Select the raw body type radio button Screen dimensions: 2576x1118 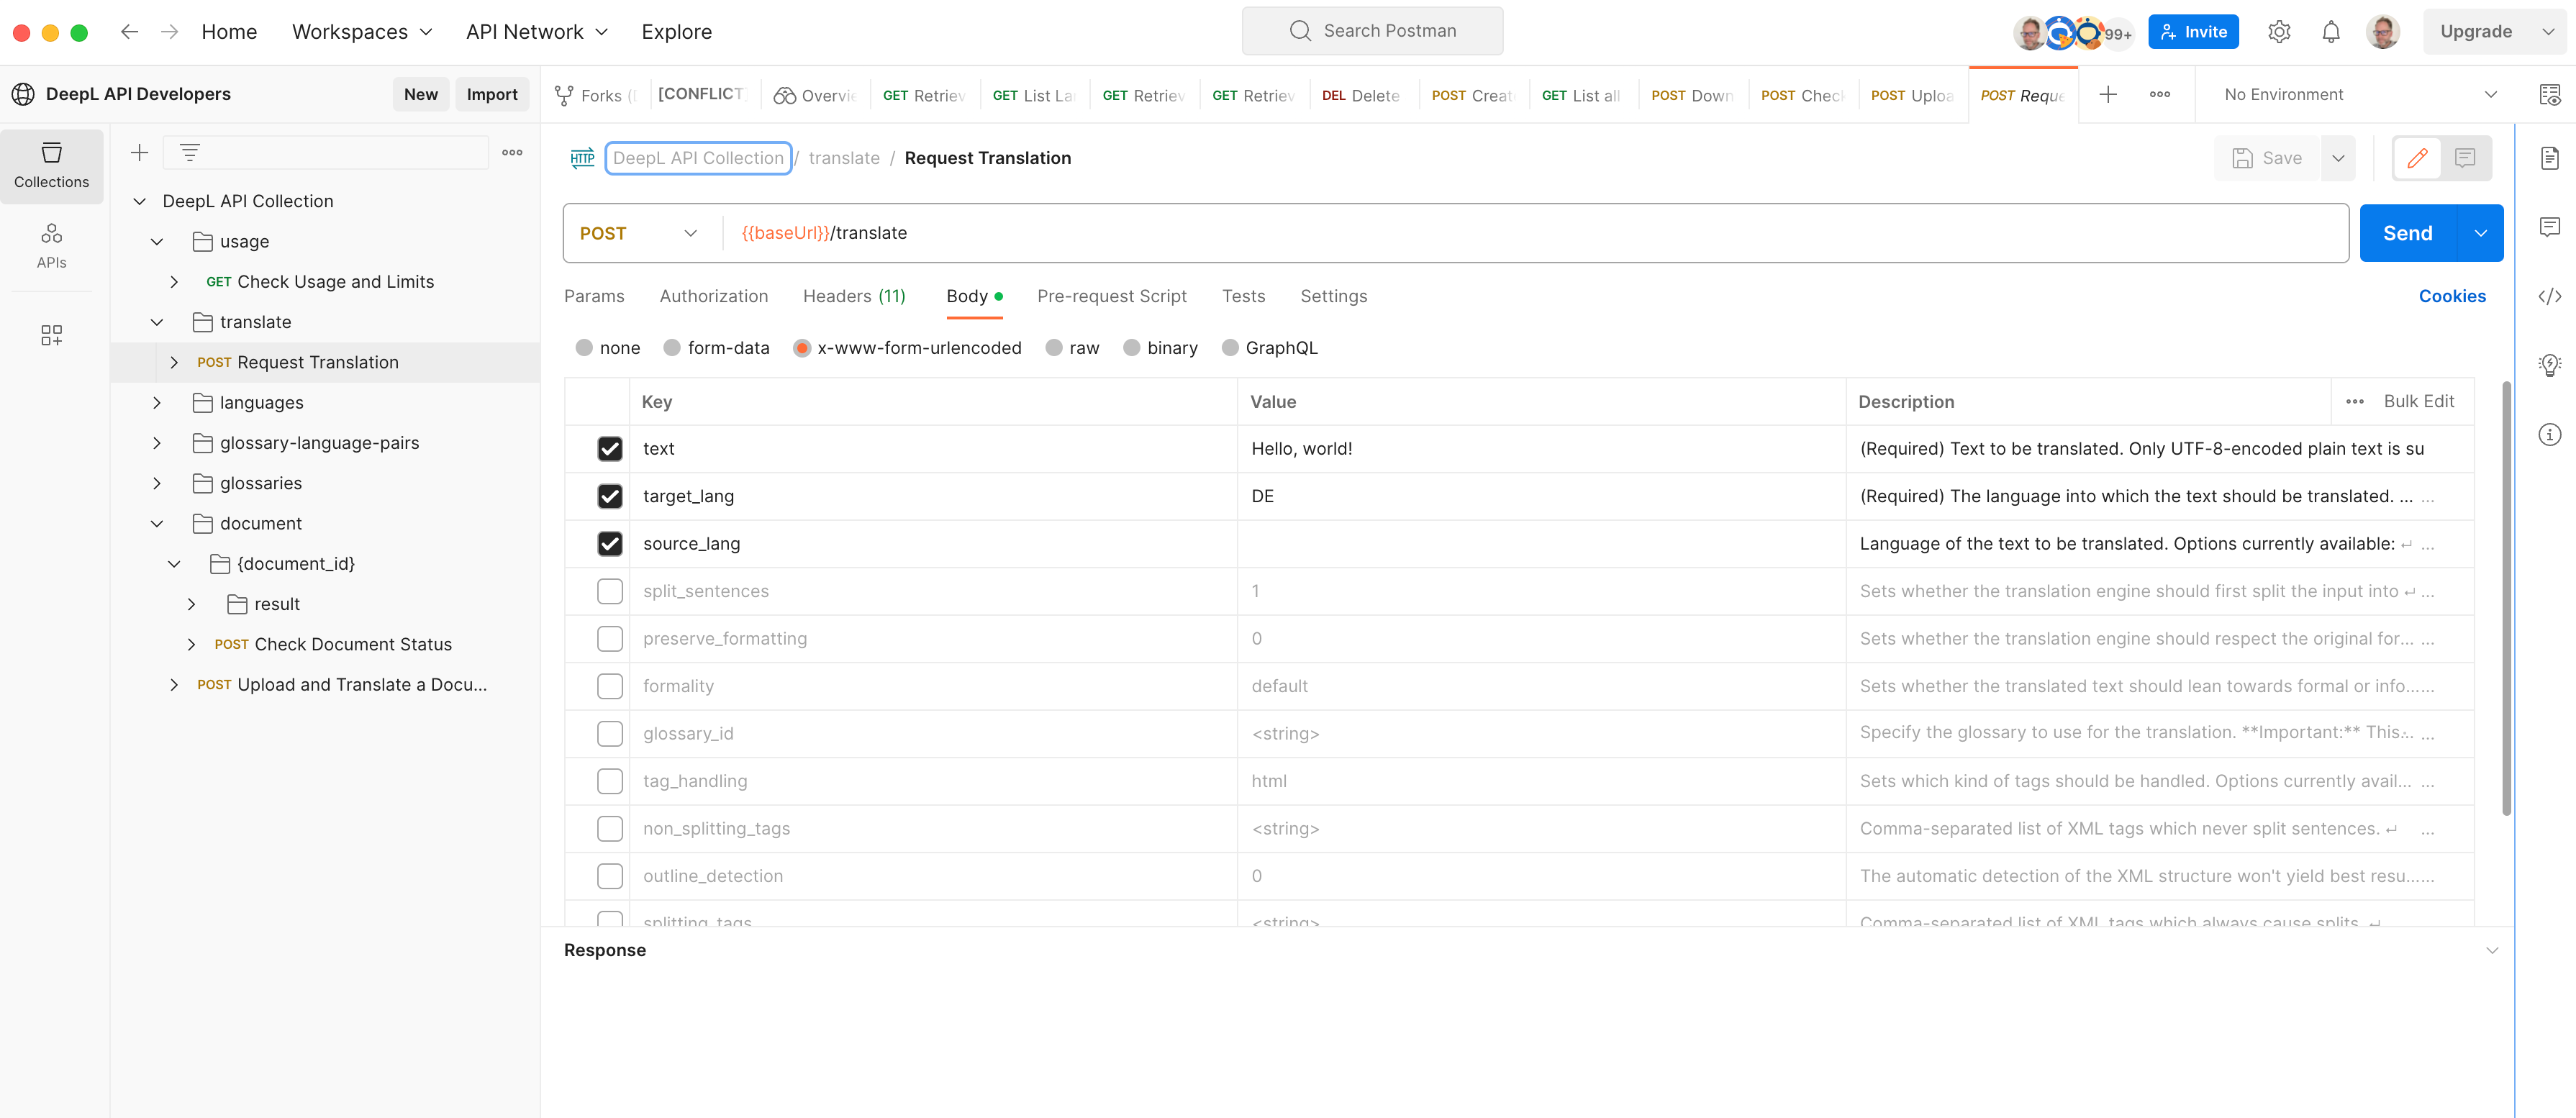pos(1054,348)
